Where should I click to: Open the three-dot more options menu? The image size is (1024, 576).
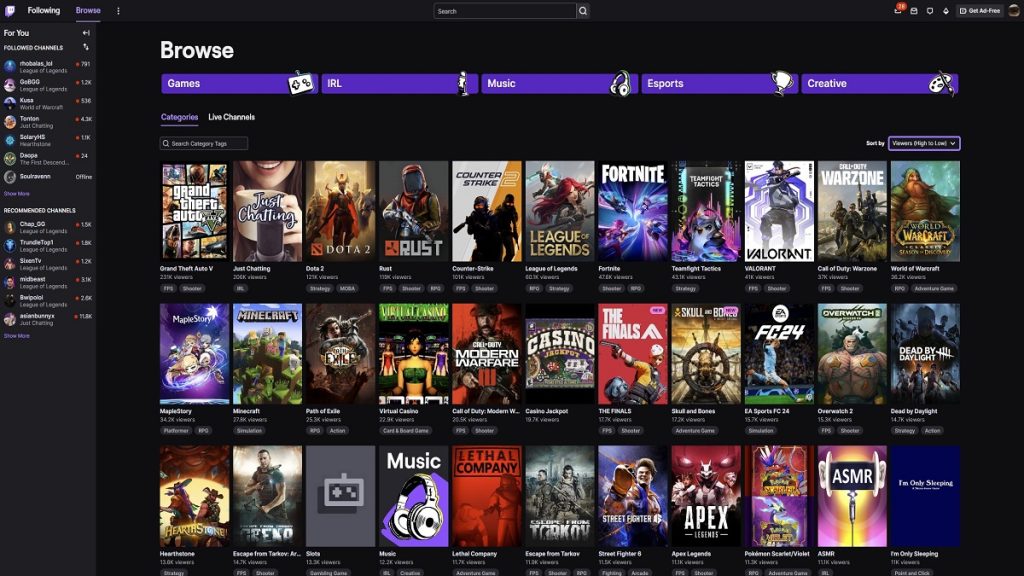coord(117,10)
